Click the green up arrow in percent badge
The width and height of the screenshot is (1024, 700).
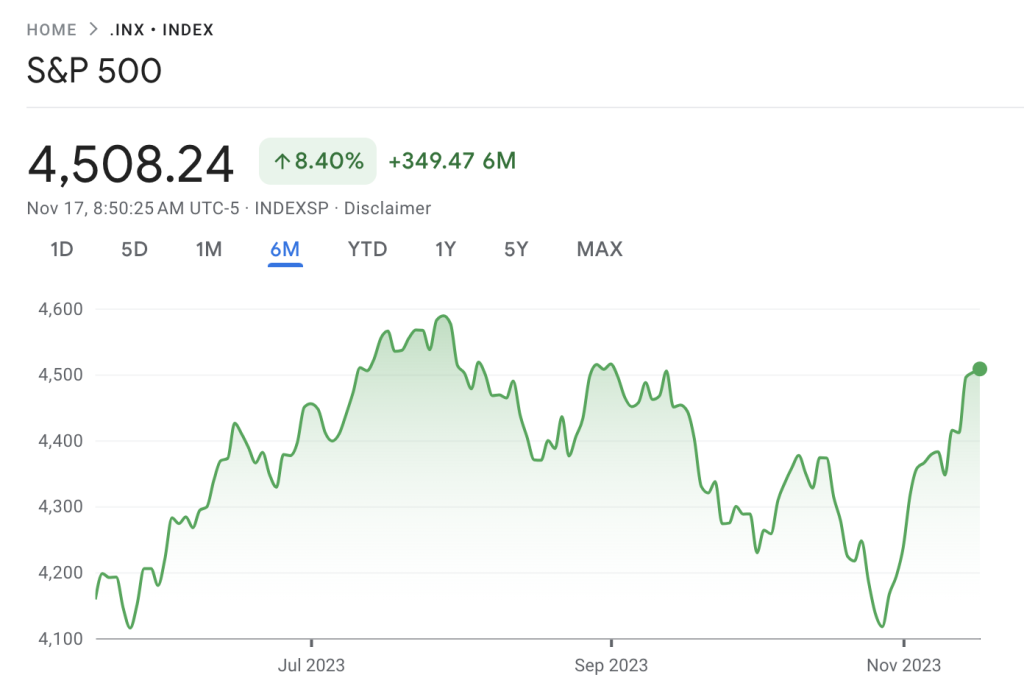[281, 161]
